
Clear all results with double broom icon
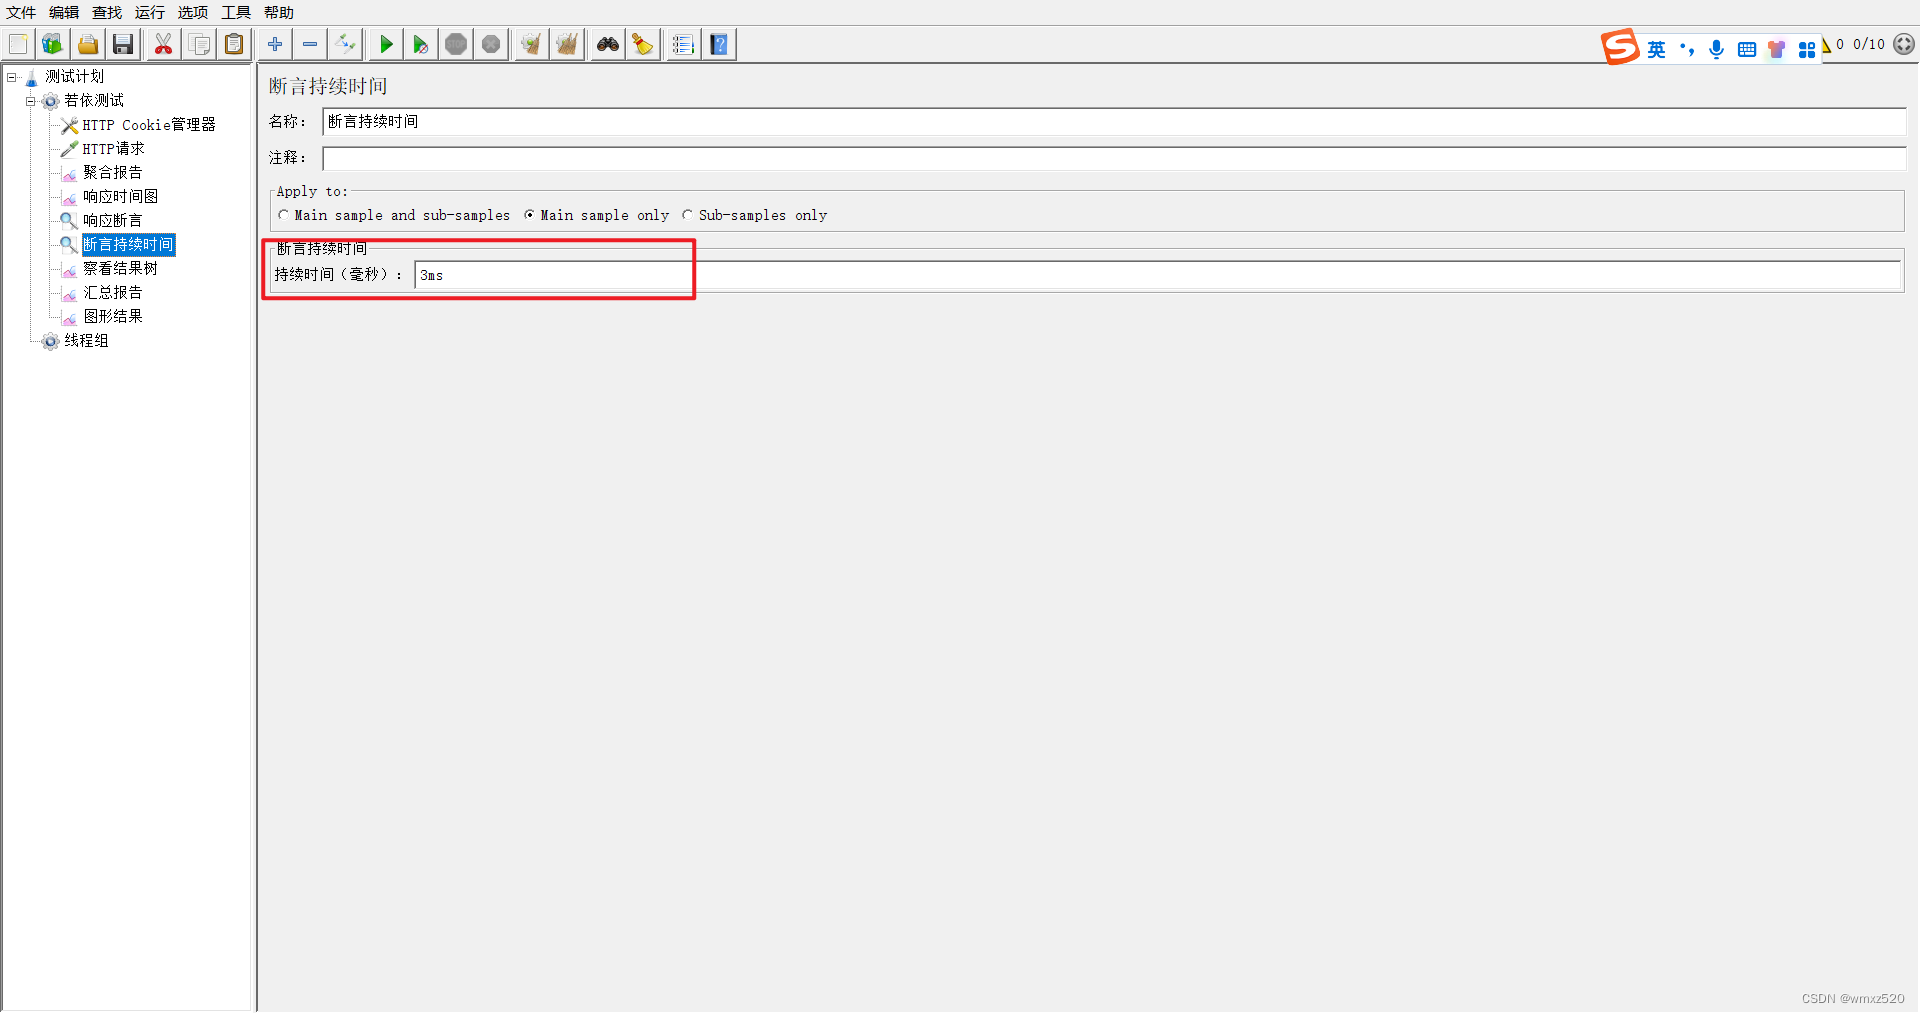(567, 44)
